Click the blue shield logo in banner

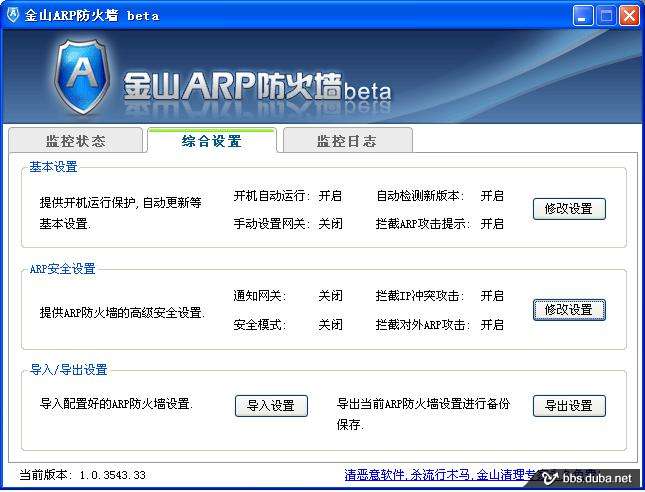coord(83,76)
